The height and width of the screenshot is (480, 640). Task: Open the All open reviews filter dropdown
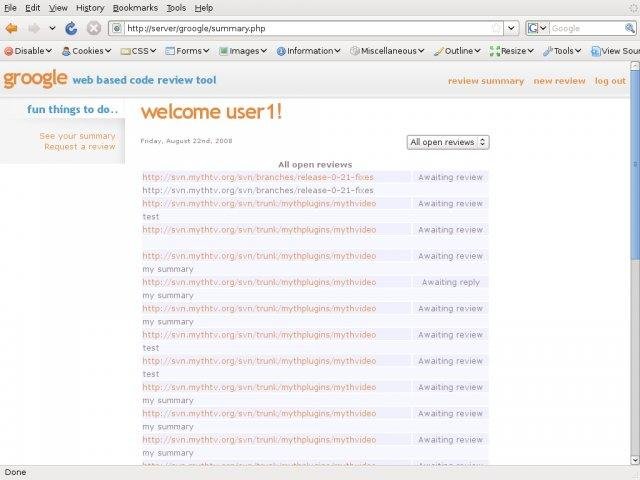coord(448,142)
